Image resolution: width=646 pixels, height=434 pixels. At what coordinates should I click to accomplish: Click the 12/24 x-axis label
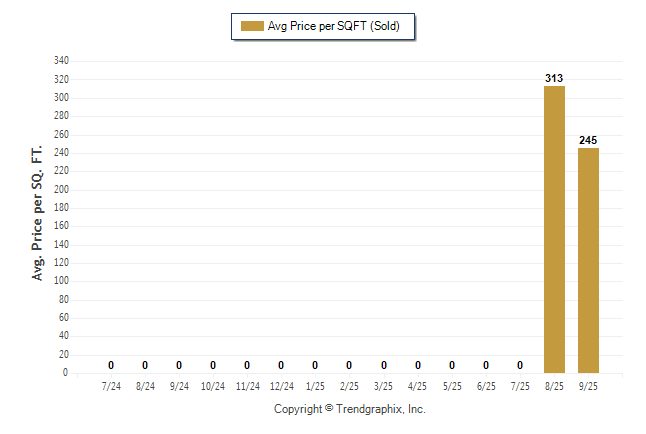coord(281,386)
